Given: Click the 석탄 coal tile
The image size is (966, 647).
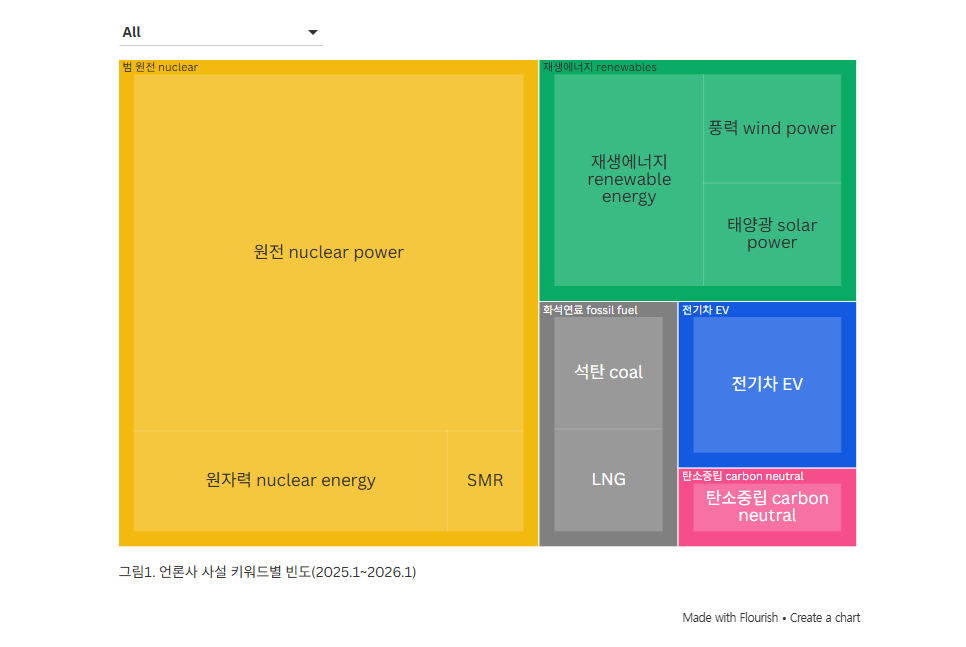Looking at the screenshot, I should pos(609,372).
